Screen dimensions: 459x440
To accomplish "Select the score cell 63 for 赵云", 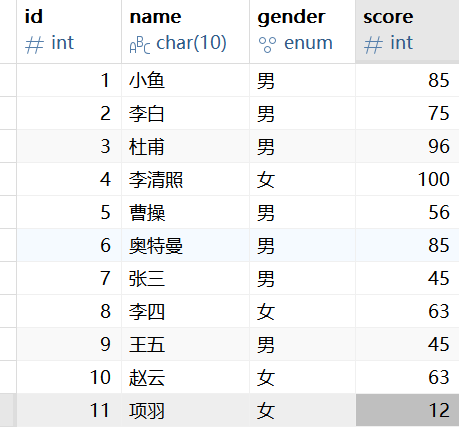I will tap(407, 377).
